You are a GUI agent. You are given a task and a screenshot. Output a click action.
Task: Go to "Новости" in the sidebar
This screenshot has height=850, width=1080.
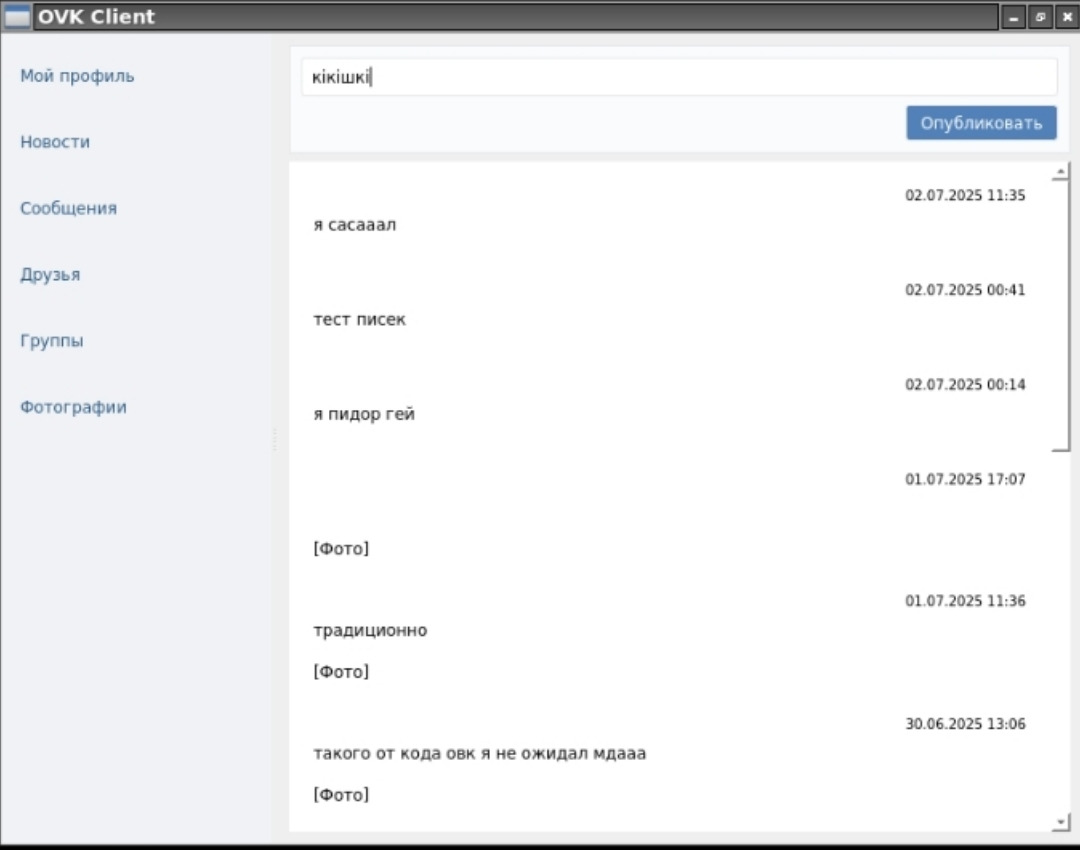55,142
